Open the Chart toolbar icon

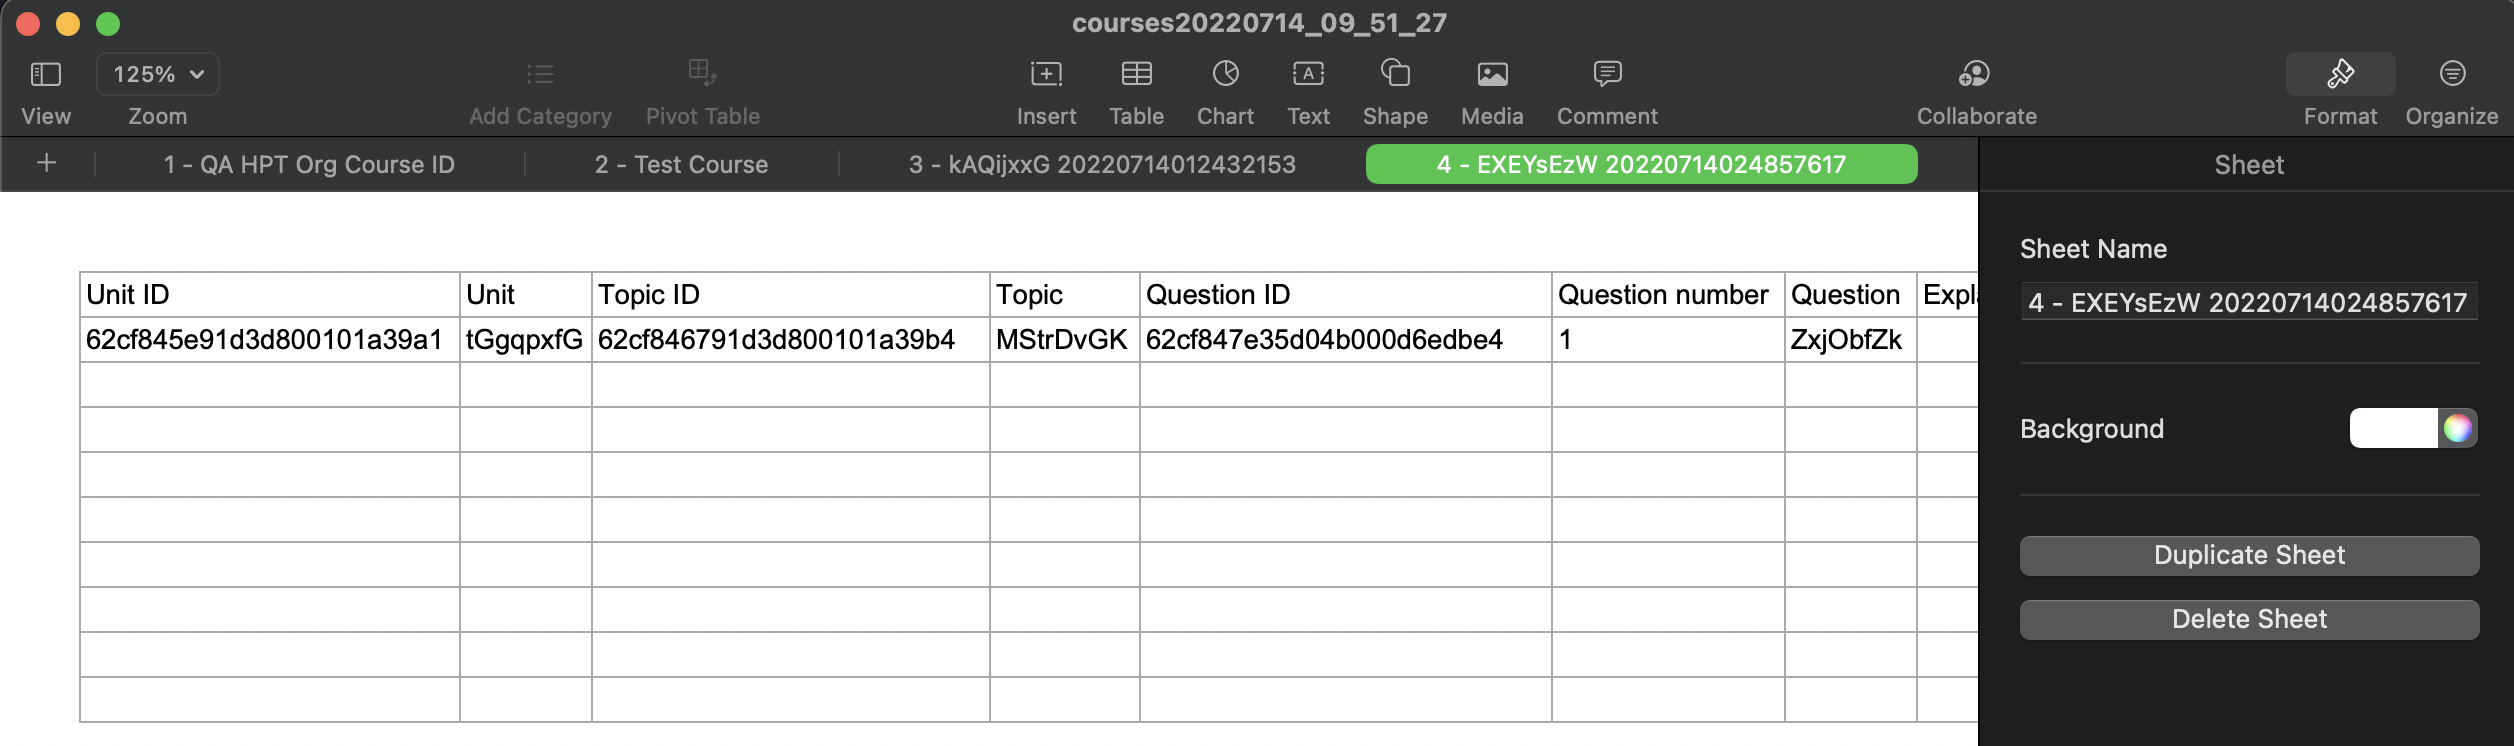pyautogui.click(x=1225, y=73)
